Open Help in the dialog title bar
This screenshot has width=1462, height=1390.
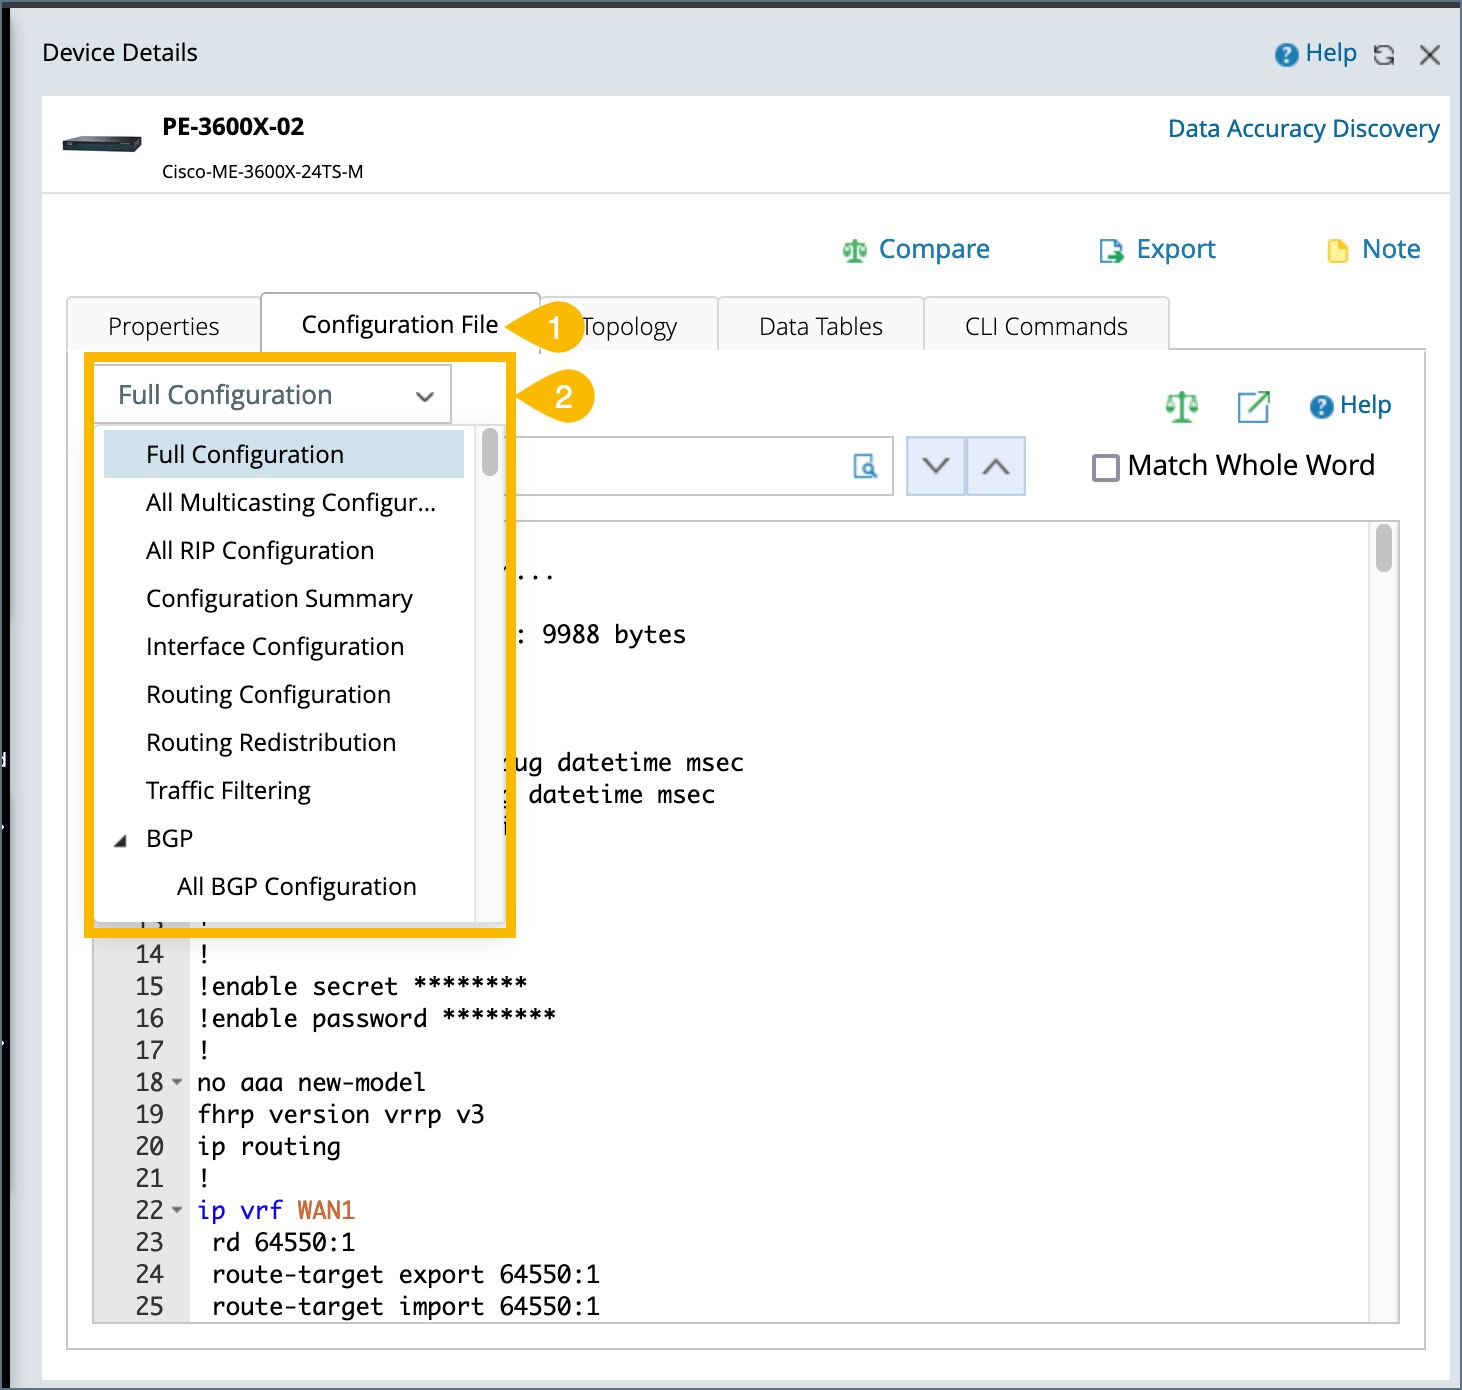1316,54
